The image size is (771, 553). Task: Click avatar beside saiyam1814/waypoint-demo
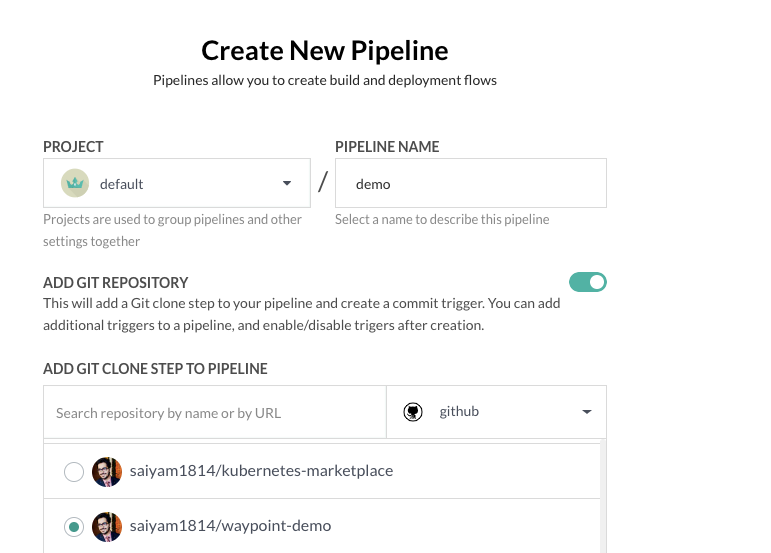click(x=107, y=526)
